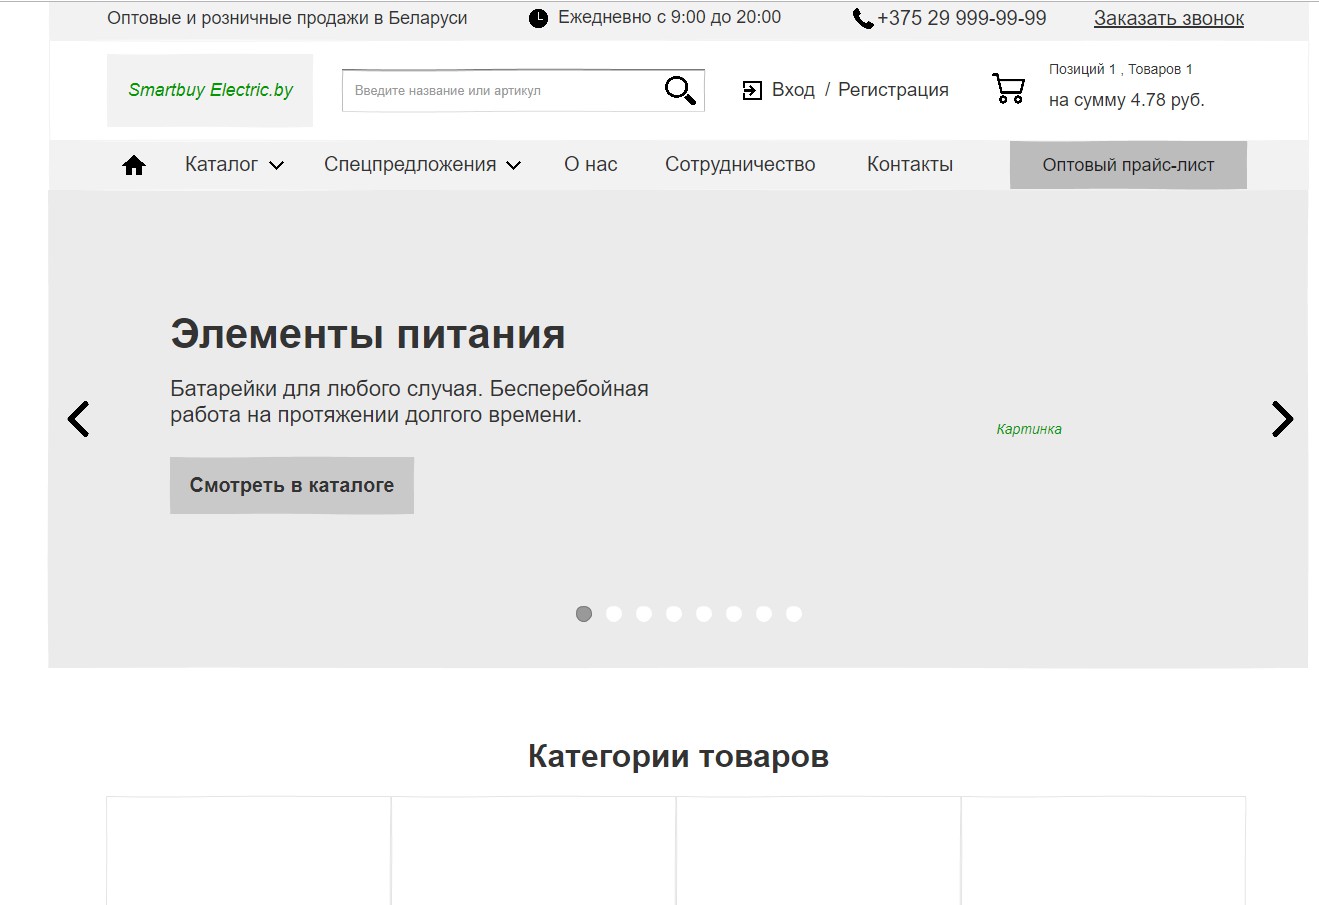This screenshot has width=1319, height=905.
Task: Open the shopping cart icon
Action: (x=1008, y=88)
